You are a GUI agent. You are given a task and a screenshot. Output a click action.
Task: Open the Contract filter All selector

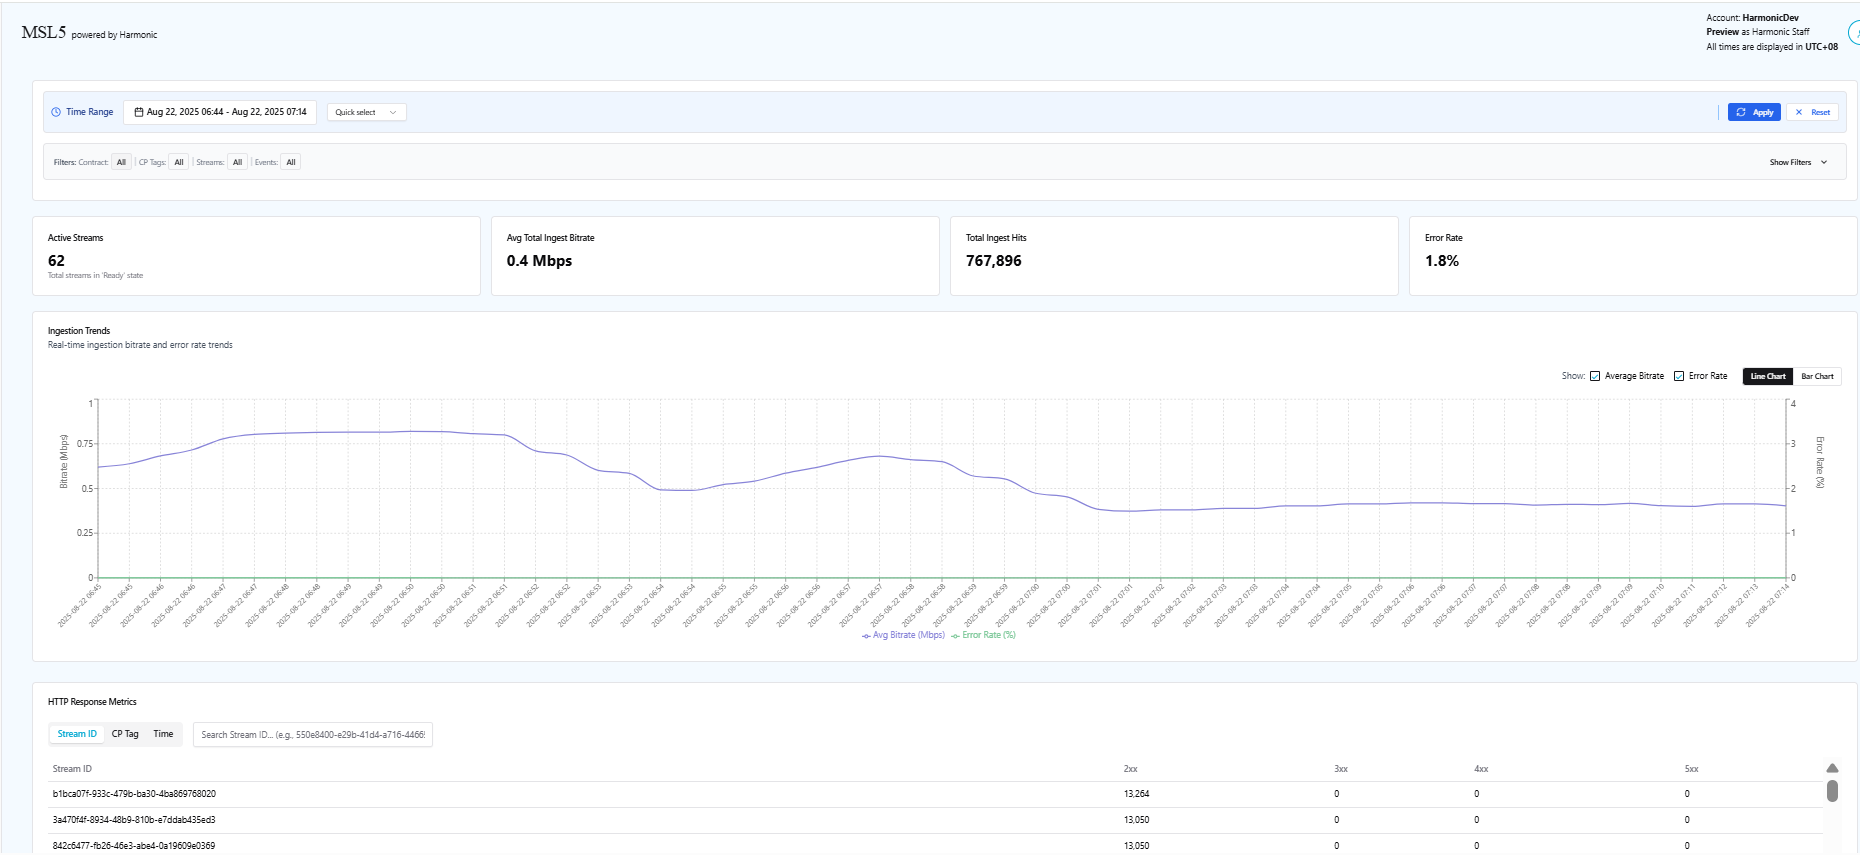121,162
